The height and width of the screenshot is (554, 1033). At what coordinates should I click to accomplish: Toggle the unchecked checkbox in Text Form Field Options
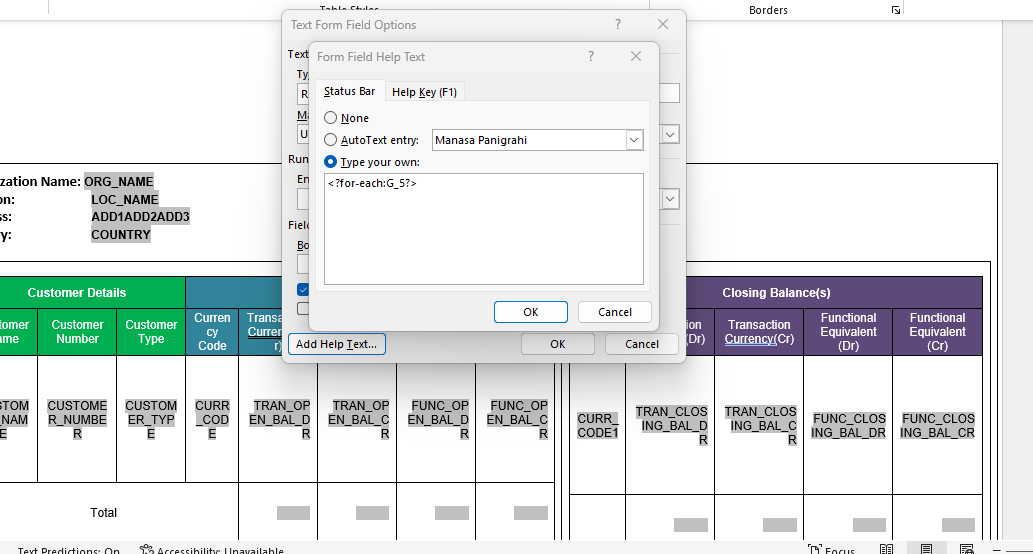point(302,308)
